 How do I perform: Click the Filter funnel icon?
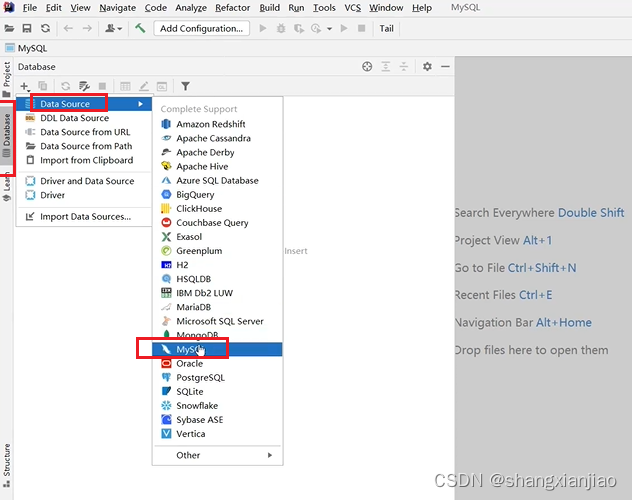click(185, 86)
